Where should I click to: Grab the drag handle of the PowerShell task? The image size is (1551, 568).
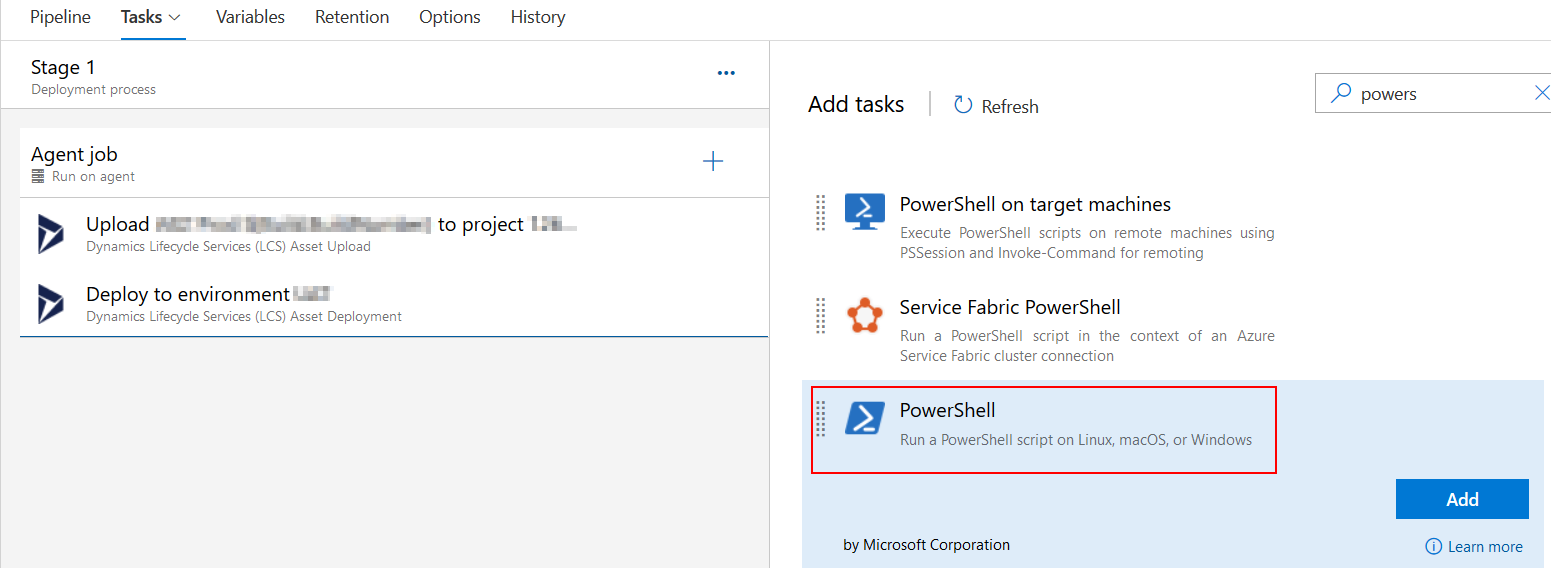(820, 418)
